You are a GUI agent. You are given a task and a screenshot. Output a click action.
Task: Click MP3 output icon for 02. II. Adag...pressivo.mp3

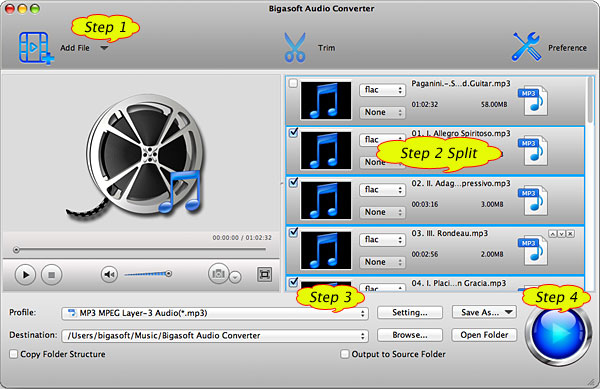click(x=533, y=200)
